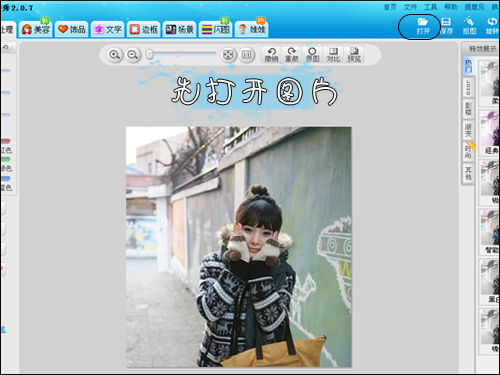Viewport: 500px width, 375px height.
Task: Apply the first effect thumbnail in 热门
Action: (489, 84)
